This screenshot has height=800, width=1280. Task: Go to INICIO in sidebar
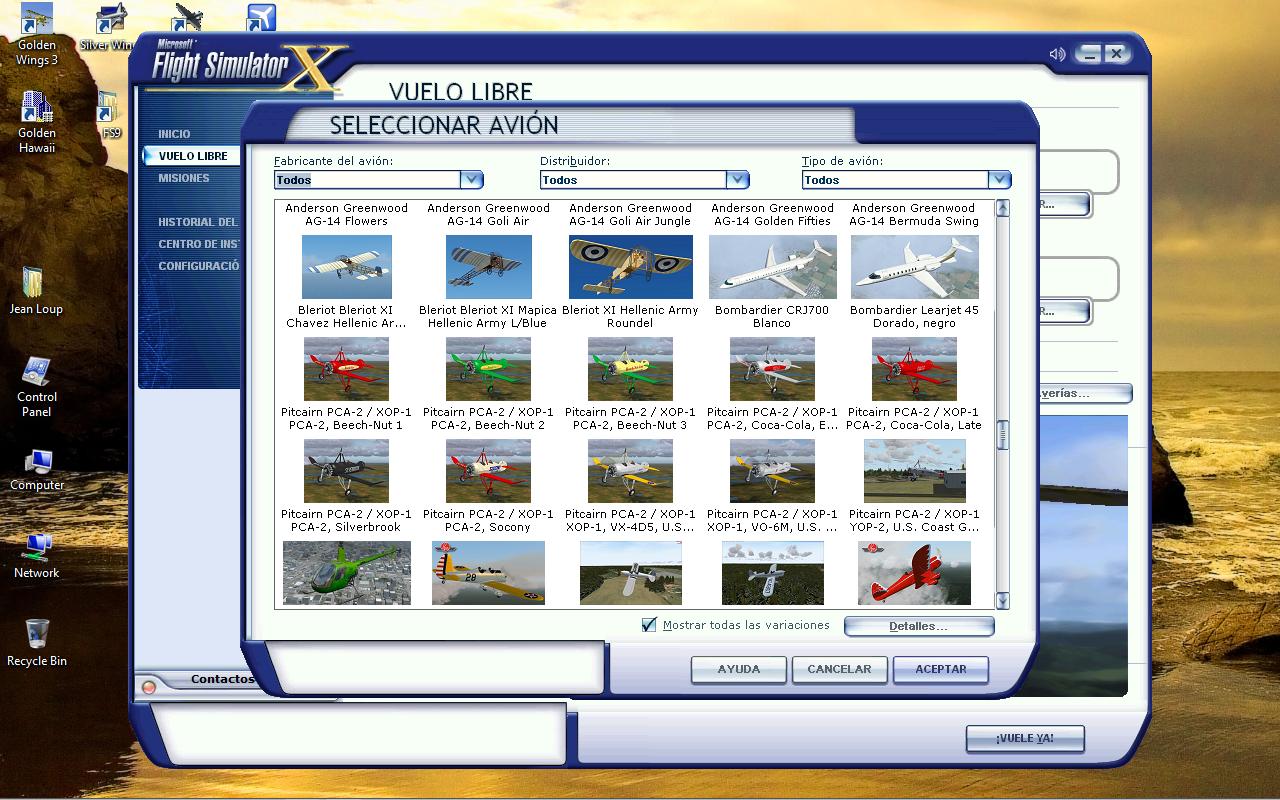point(174,134)
